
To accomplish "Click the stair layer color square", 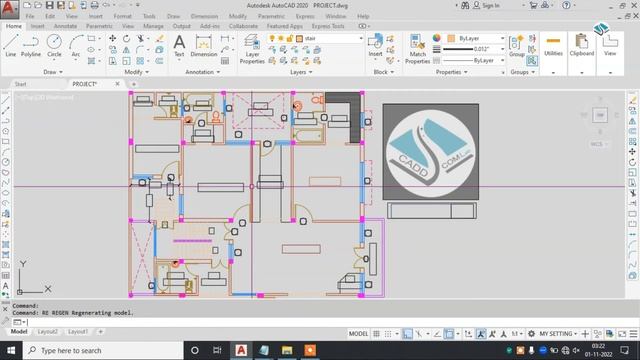I will tap(299, 38).
